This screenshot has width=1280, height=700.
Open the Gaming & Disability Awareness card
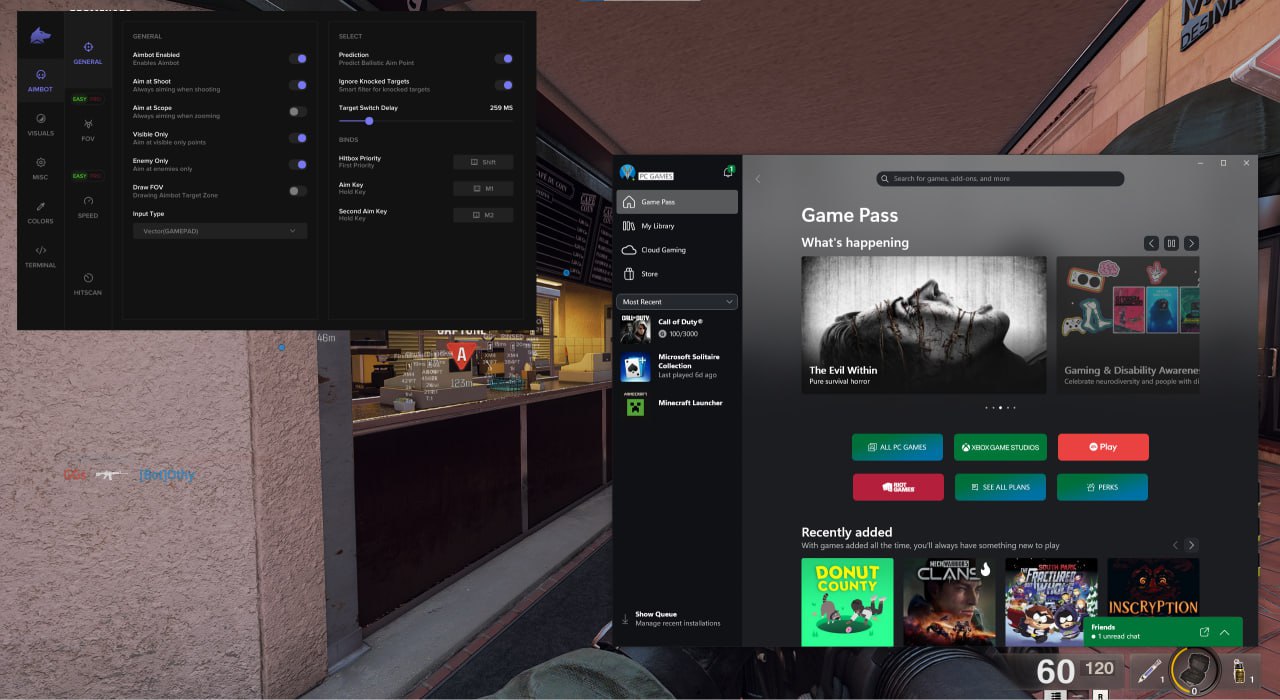click(x=1128, y=325)
